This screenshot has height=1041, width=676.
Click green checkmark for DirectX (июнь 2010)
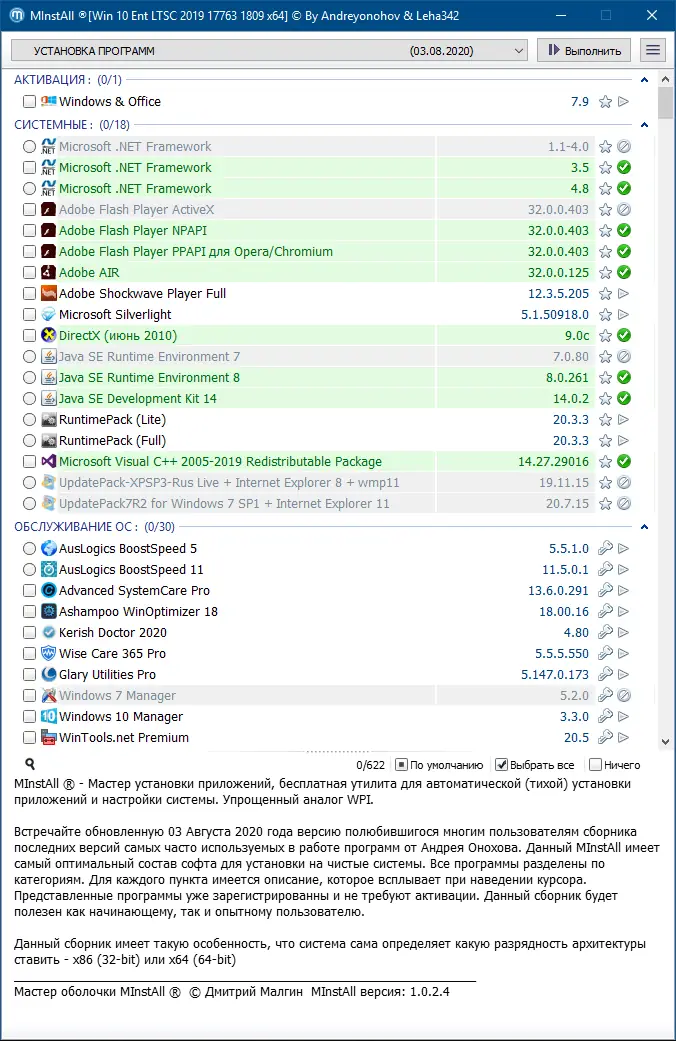pyautogui.click(x=624, y=335)
